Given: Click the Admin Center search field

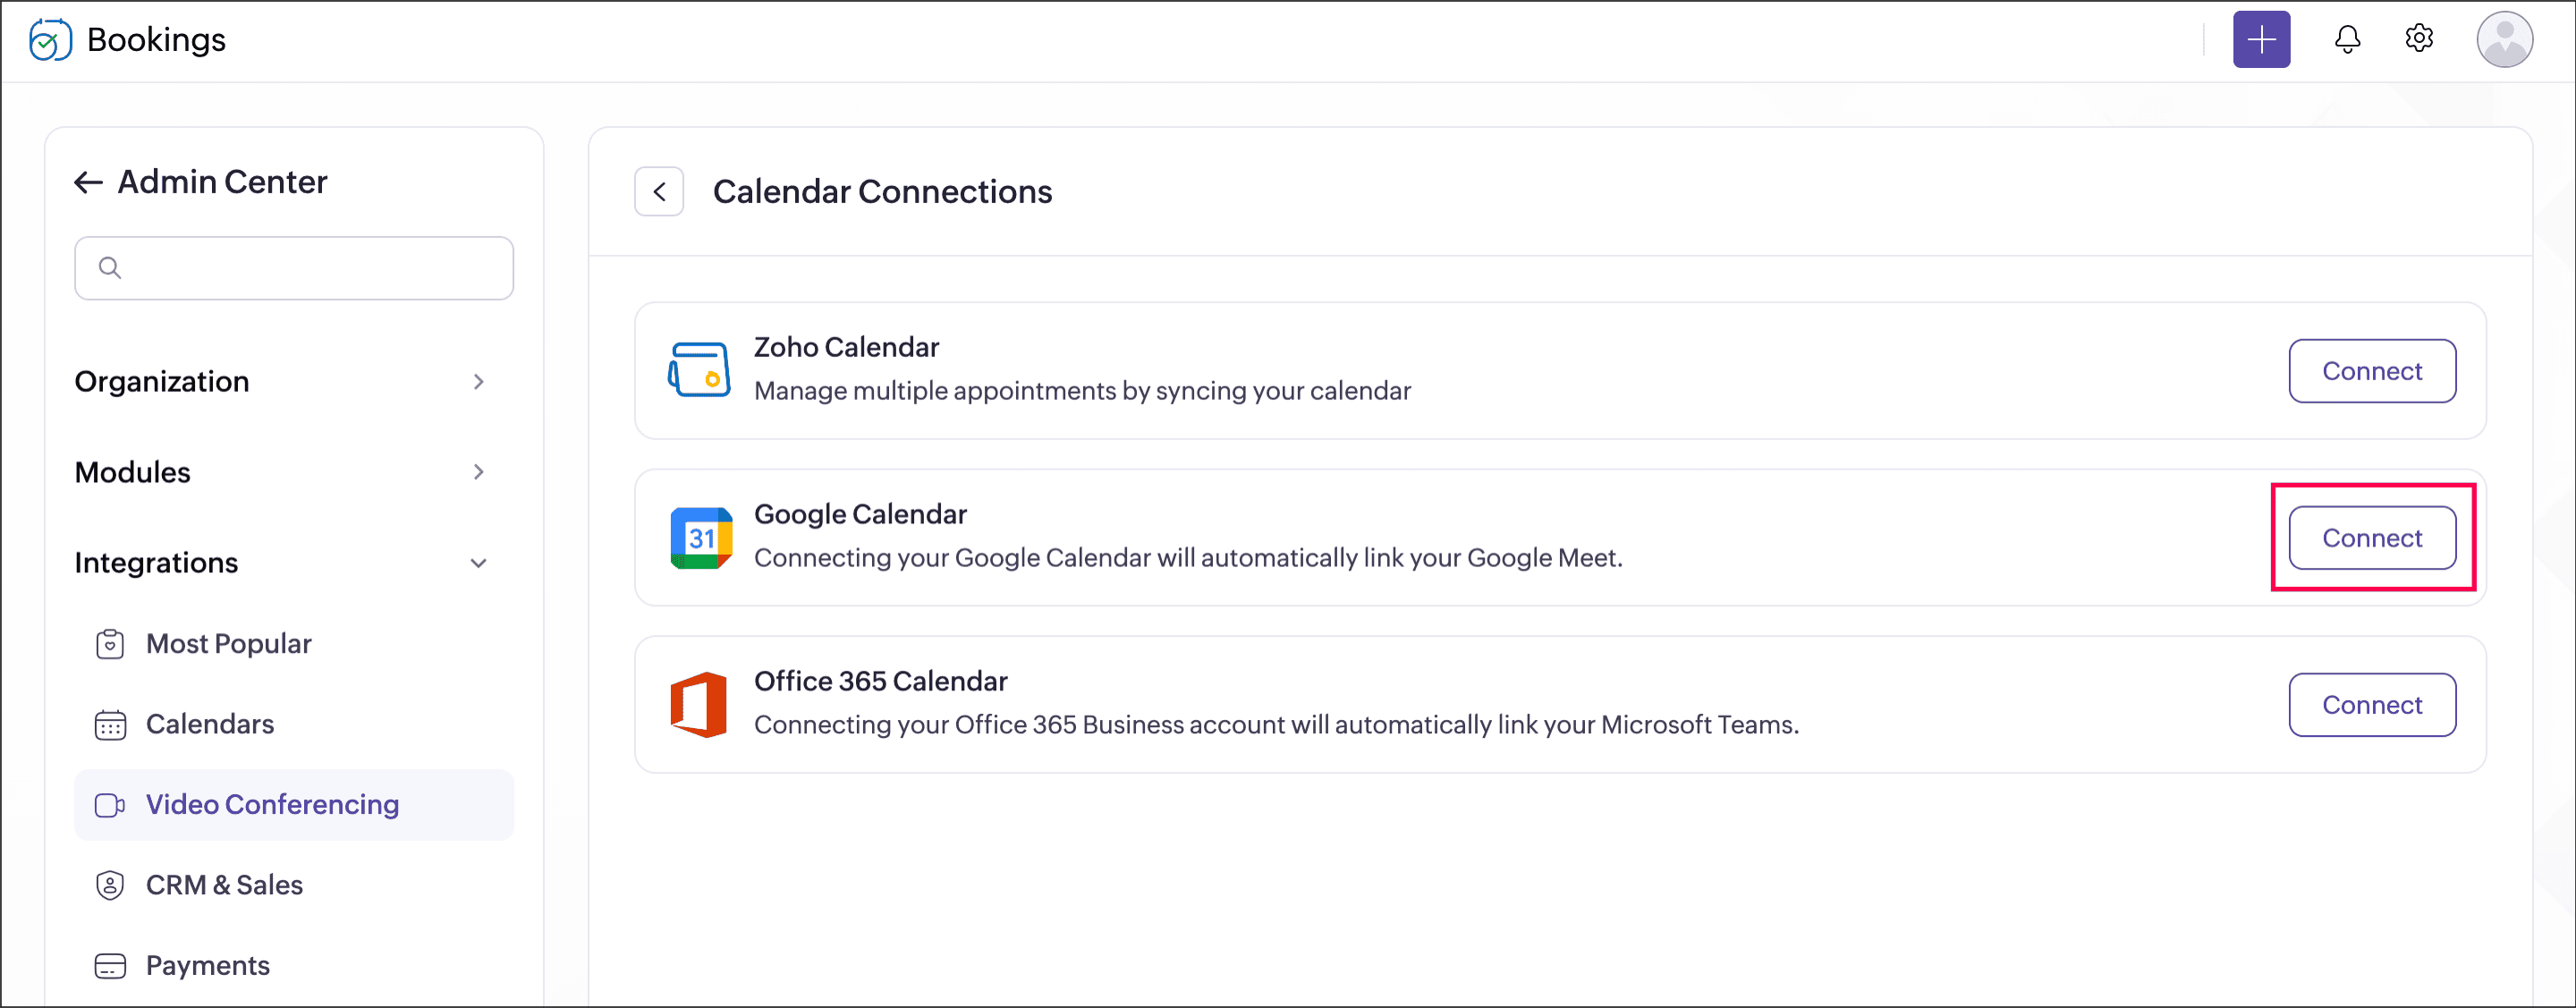Looking at the screenshot, I should (x=294, y=268).
